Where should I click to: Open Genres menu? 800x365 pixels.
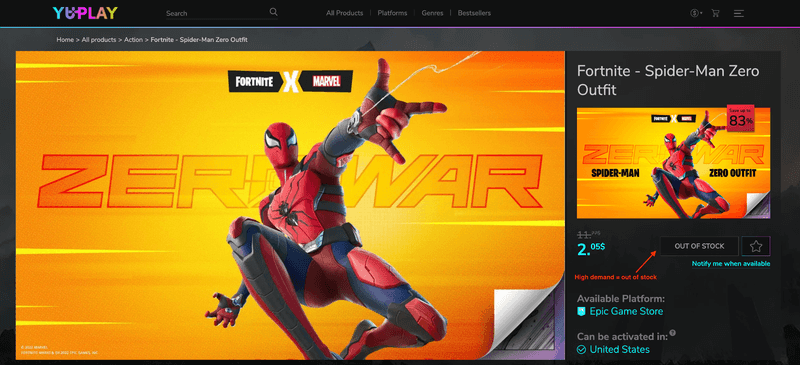tap(432, 13)
